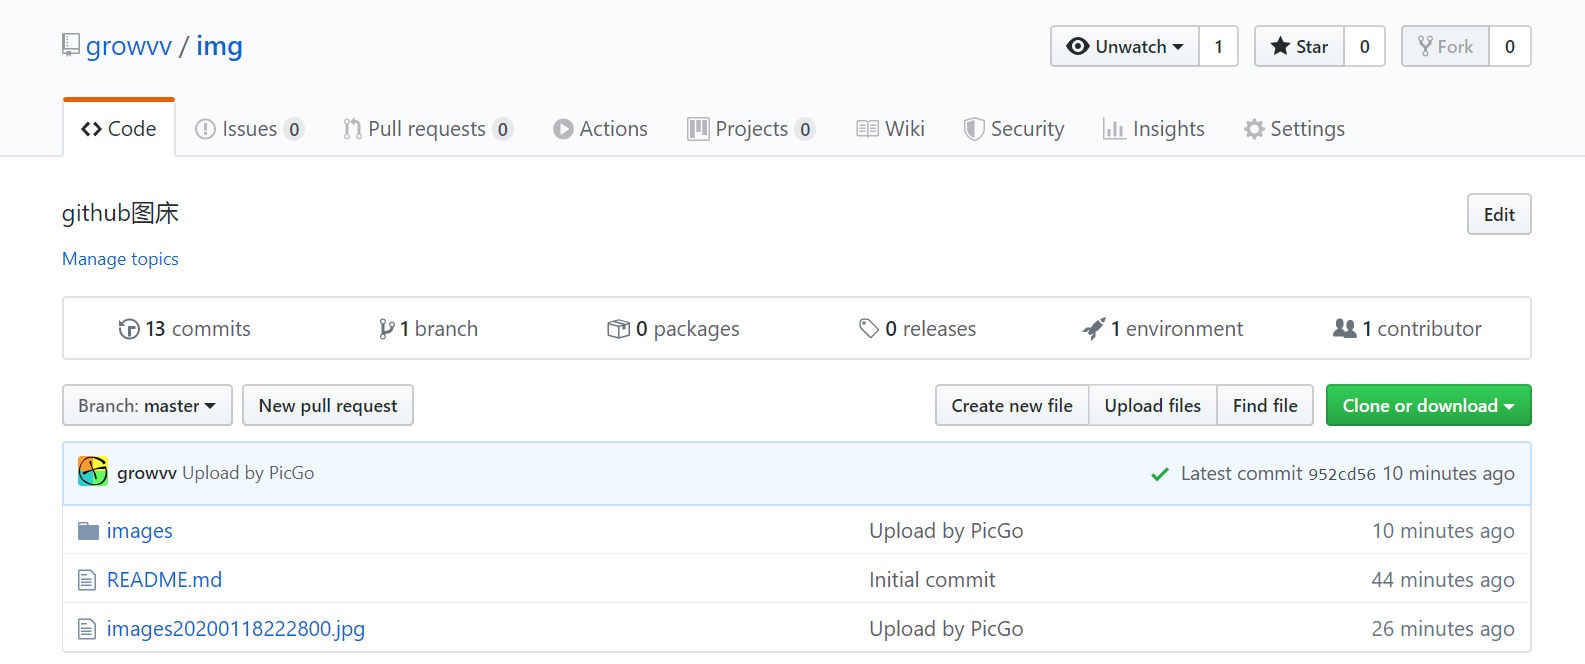
Task: Click the Upload files button
Action: click(x=1153, y=405)
